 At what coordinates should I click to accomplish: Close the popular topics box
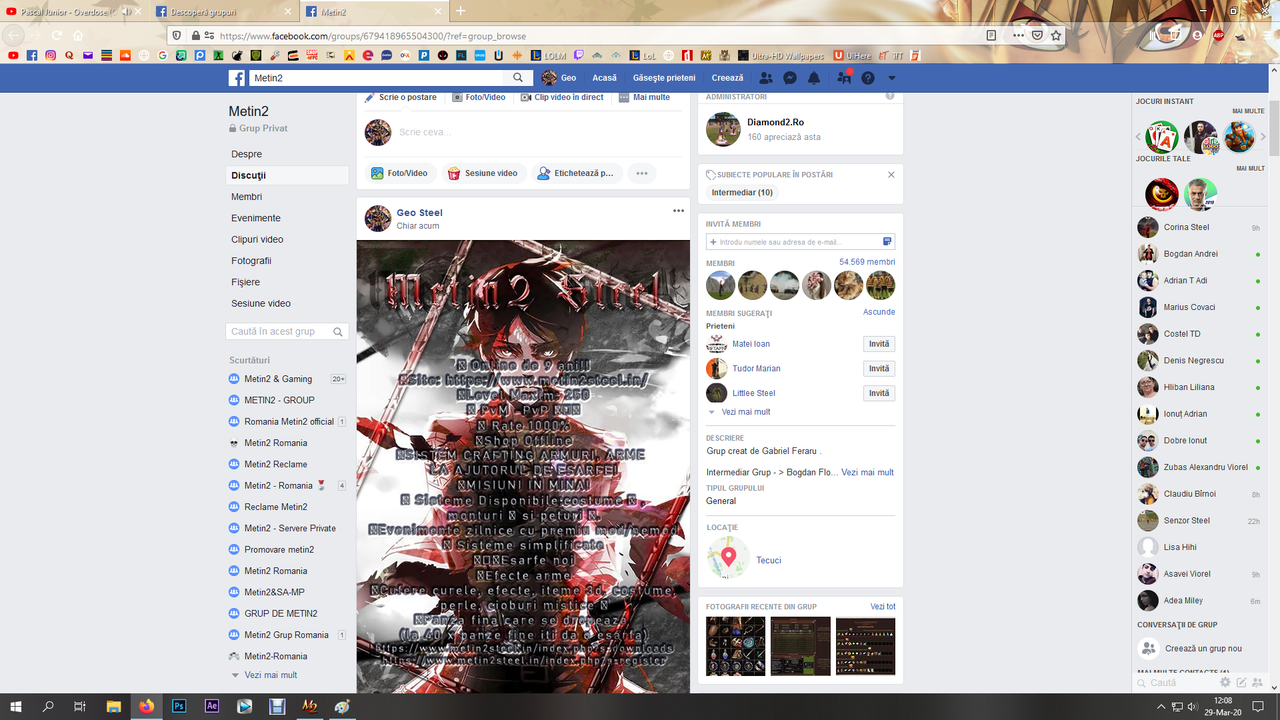click(891, 175)
